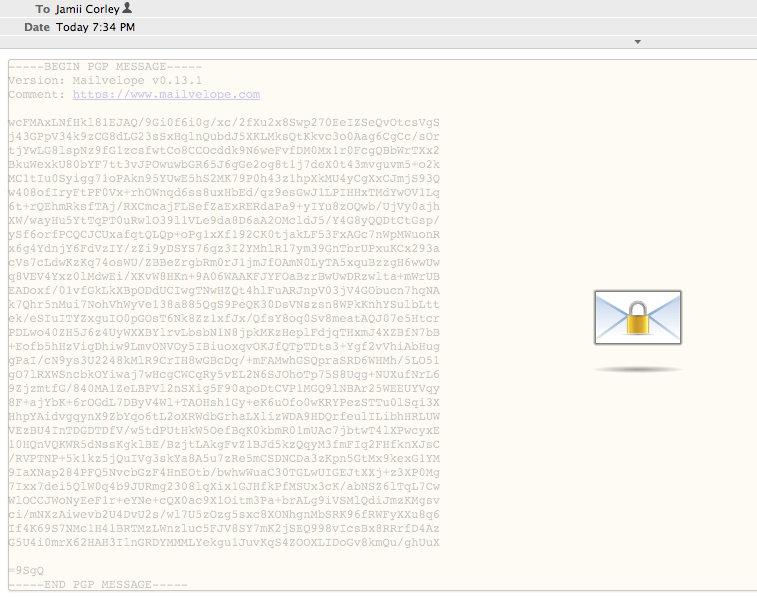Screen dimensions: 757x598
Task: Click the To header label
Action: point(42,8)
